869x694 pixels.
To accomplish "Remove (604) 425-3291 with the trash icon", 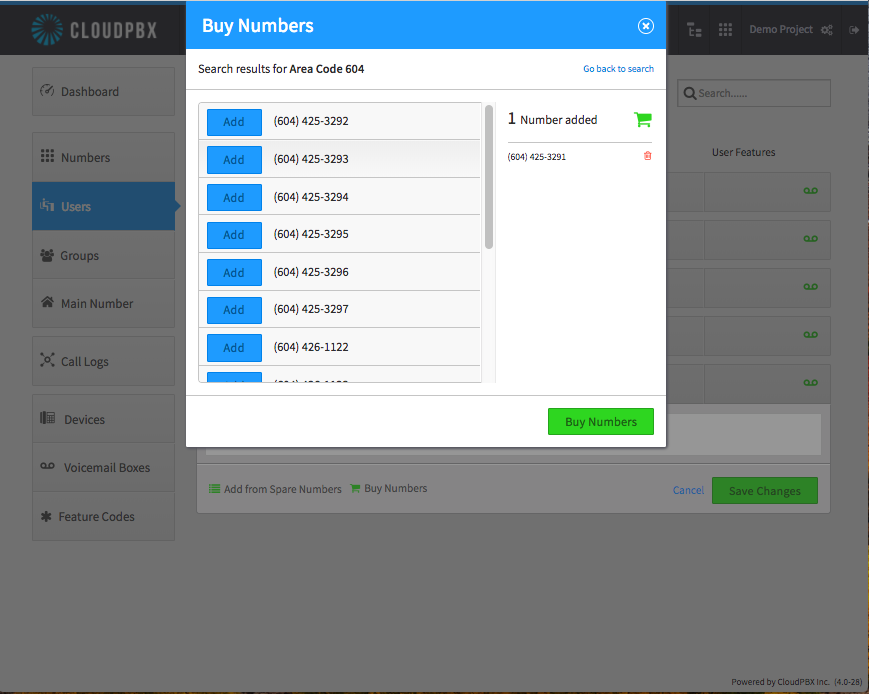I will coord(647,156).
